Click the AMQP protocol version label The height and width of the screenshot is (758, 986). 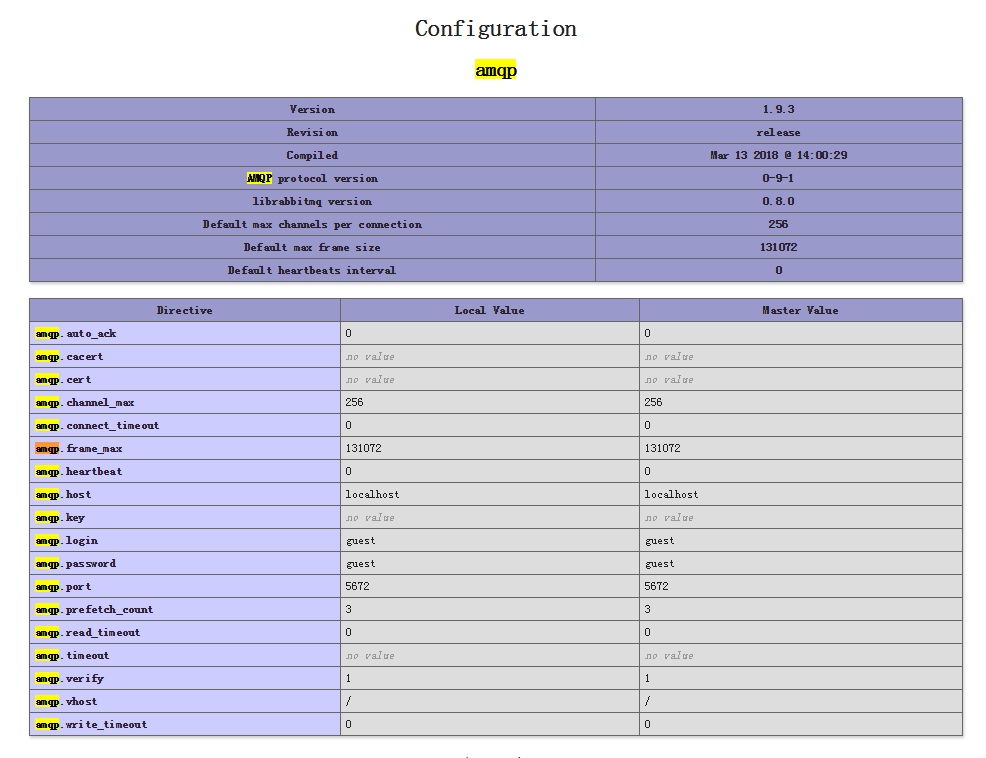312,179
